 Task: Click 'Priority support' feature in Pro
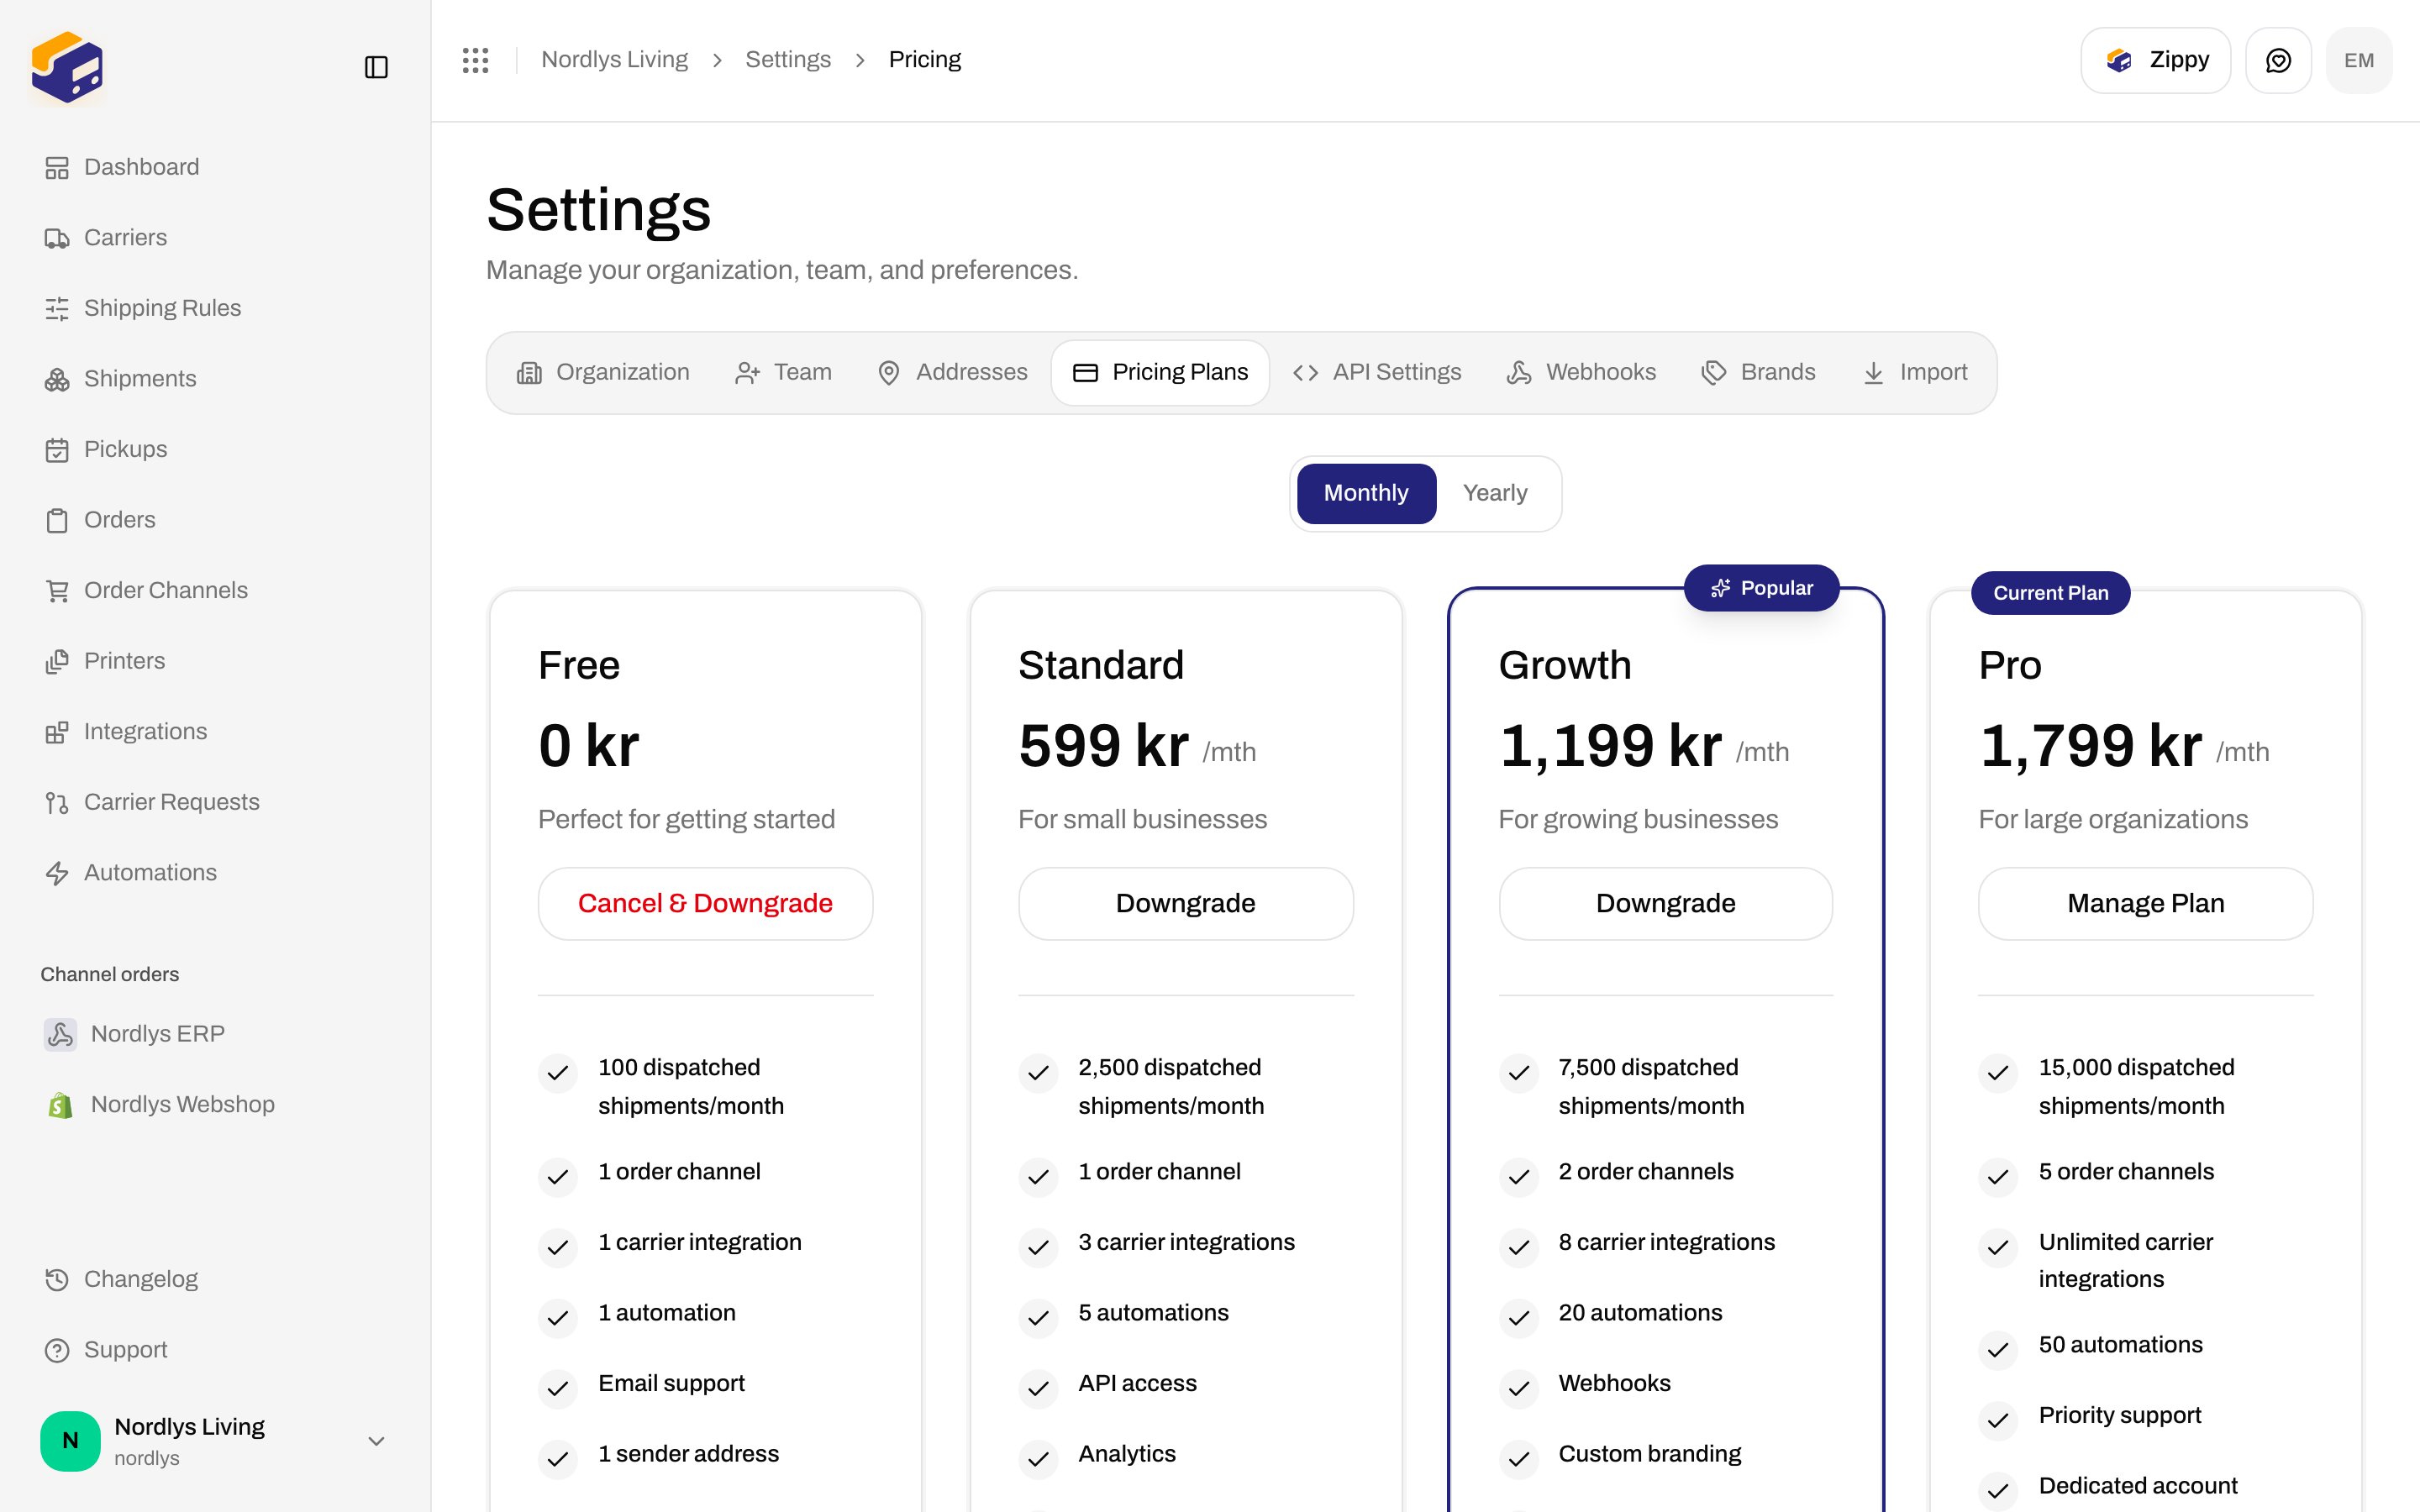click(x=2119, y=1415)
